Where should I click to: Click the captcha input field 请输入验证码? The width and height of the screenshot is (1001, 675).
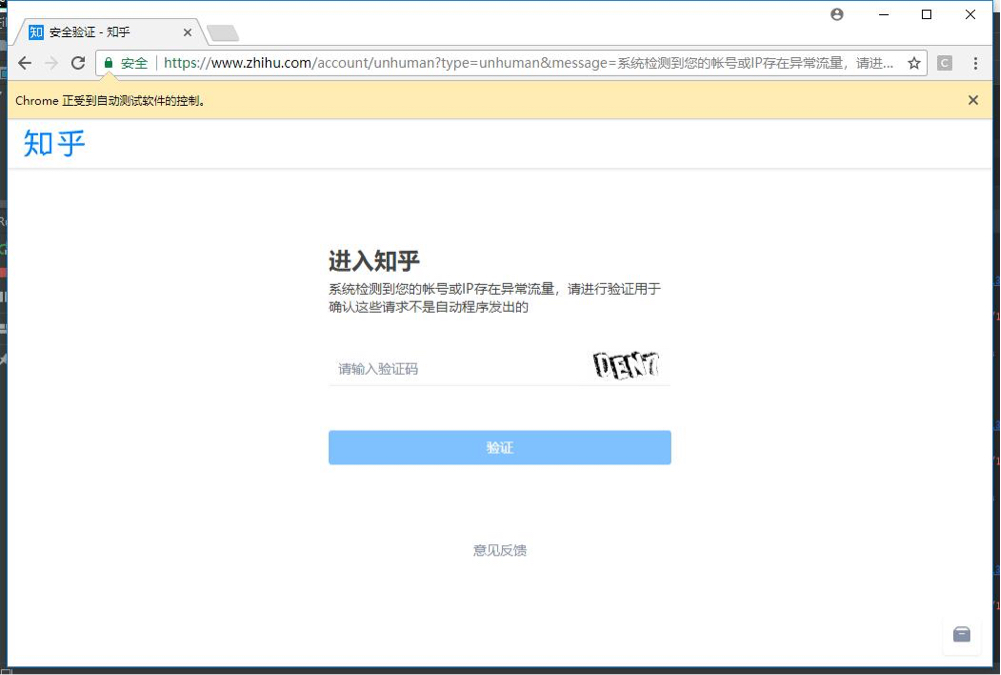pyautogui.click(x=420, y=368)
